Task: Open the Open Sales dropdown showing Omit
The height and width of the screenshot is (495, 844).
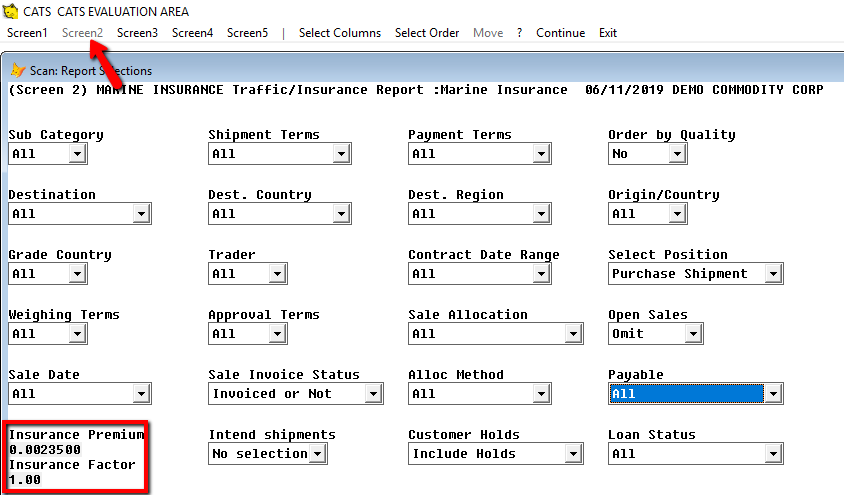Action: [693, 334]
